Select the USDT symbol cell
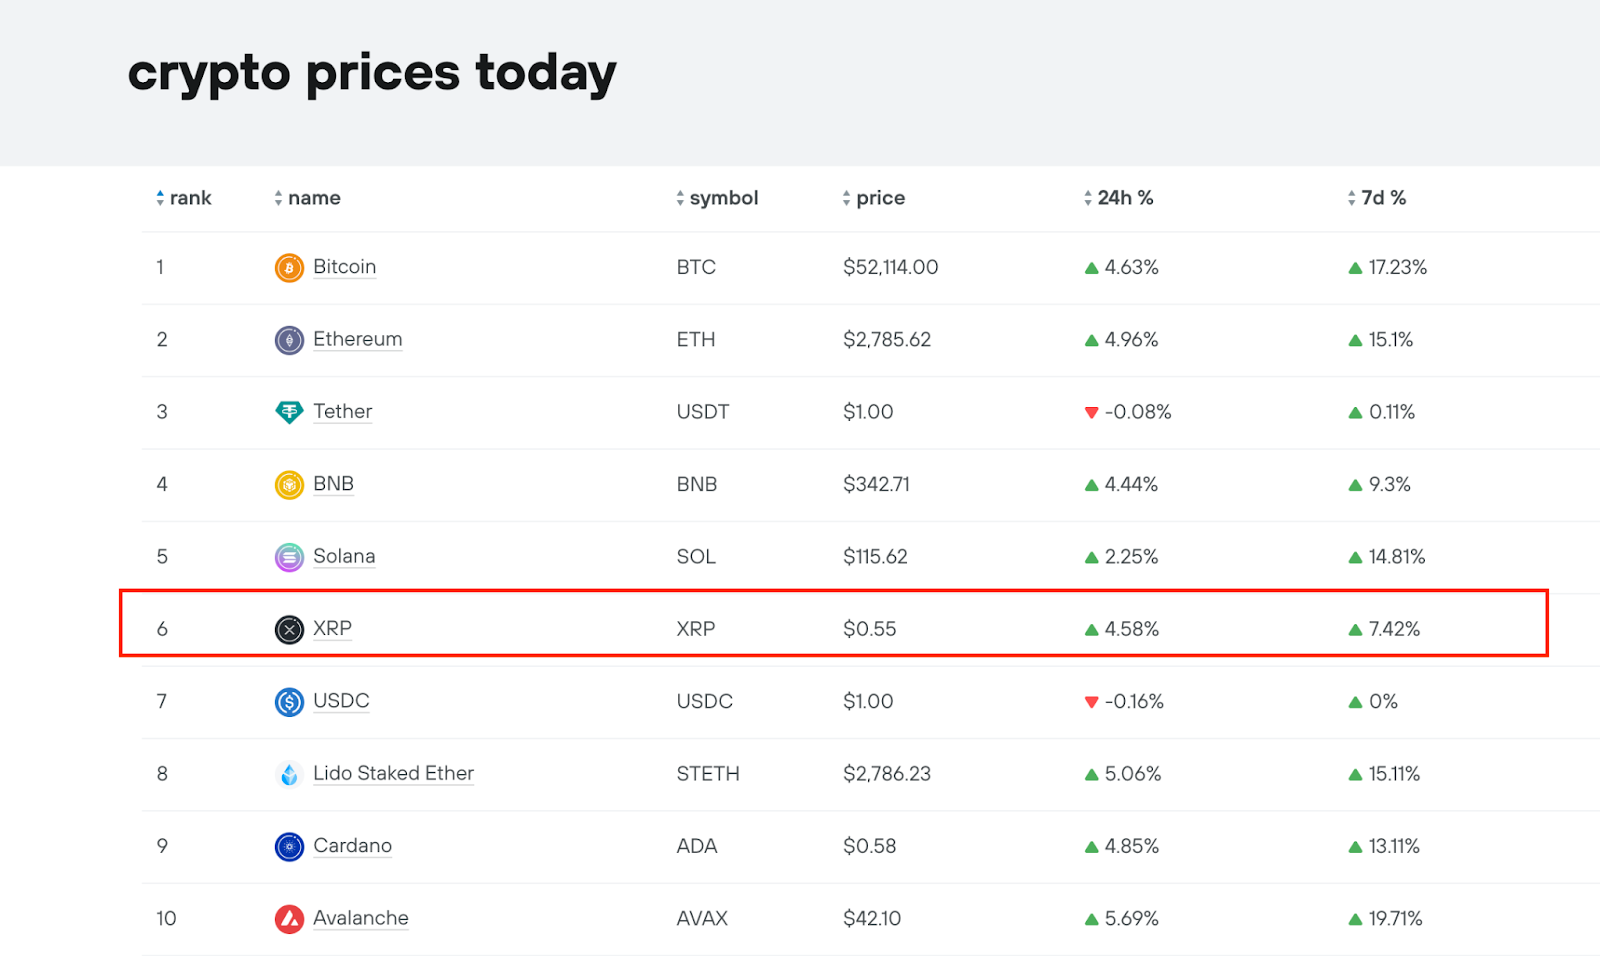Image resolution: width=1600 pixels, height=956 pixels. (x=703, y=412)
